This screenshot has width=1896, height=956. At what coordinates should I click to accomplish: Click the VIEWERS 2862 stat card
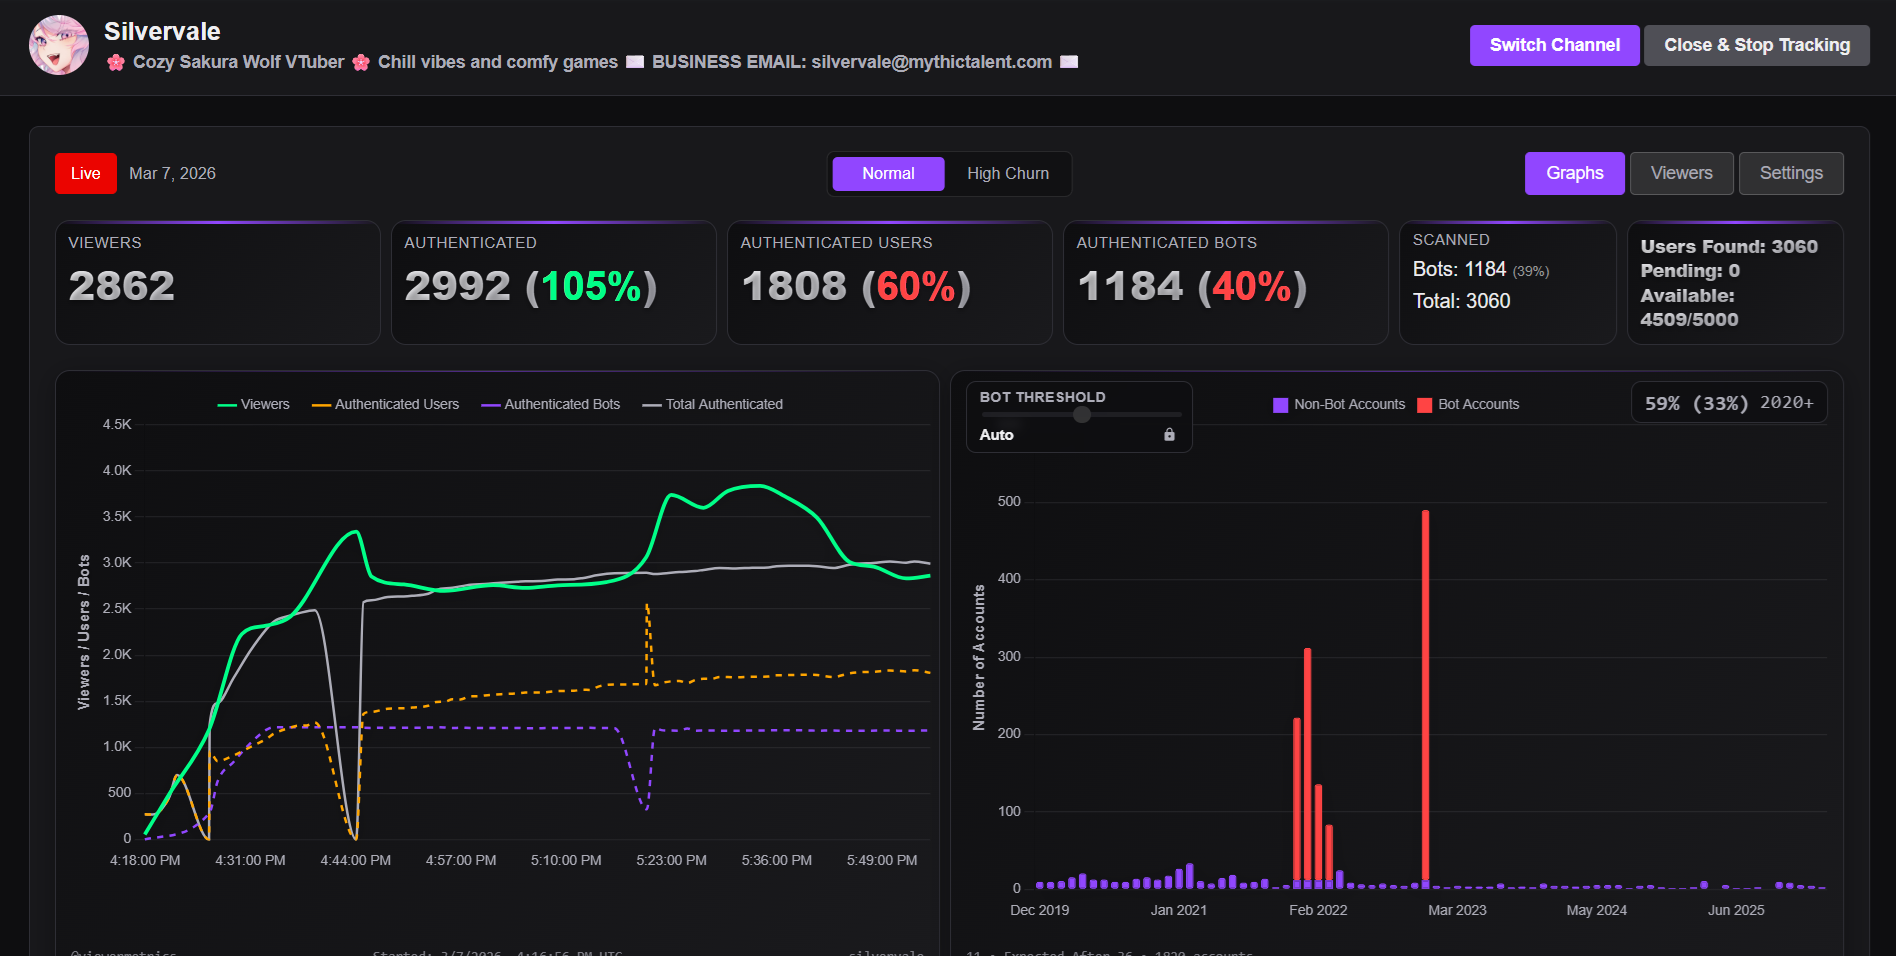point(218,283)
